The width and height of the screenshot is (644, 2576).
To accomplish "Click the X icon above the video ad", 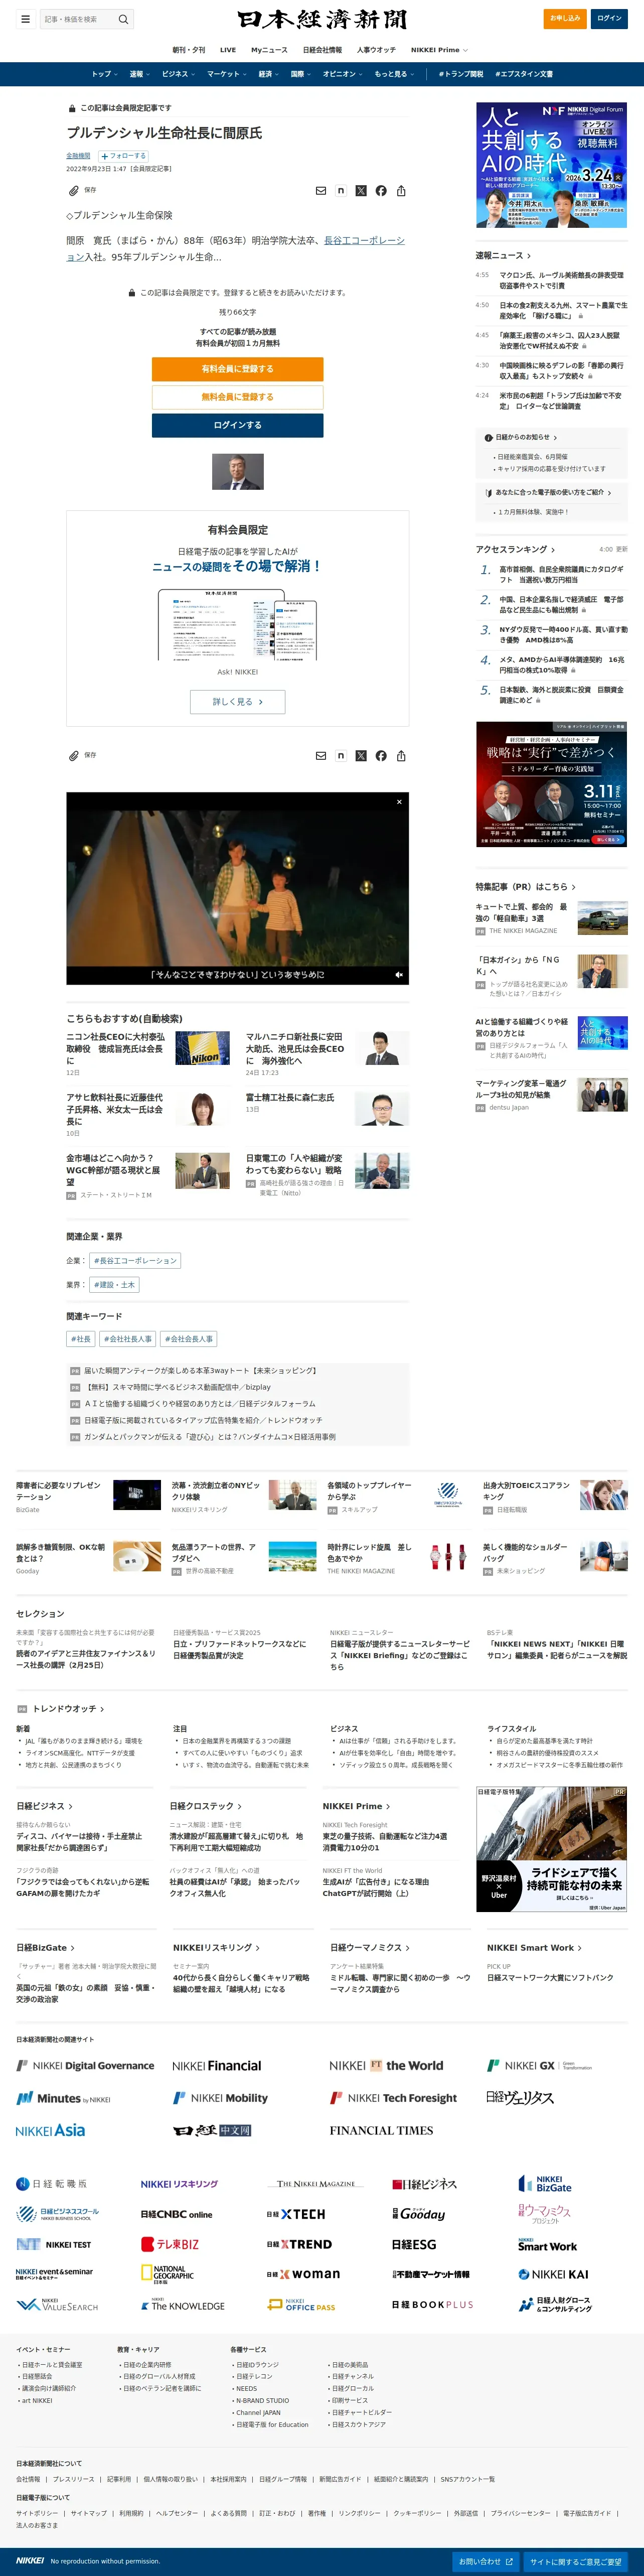I will [x=361, y=755].
